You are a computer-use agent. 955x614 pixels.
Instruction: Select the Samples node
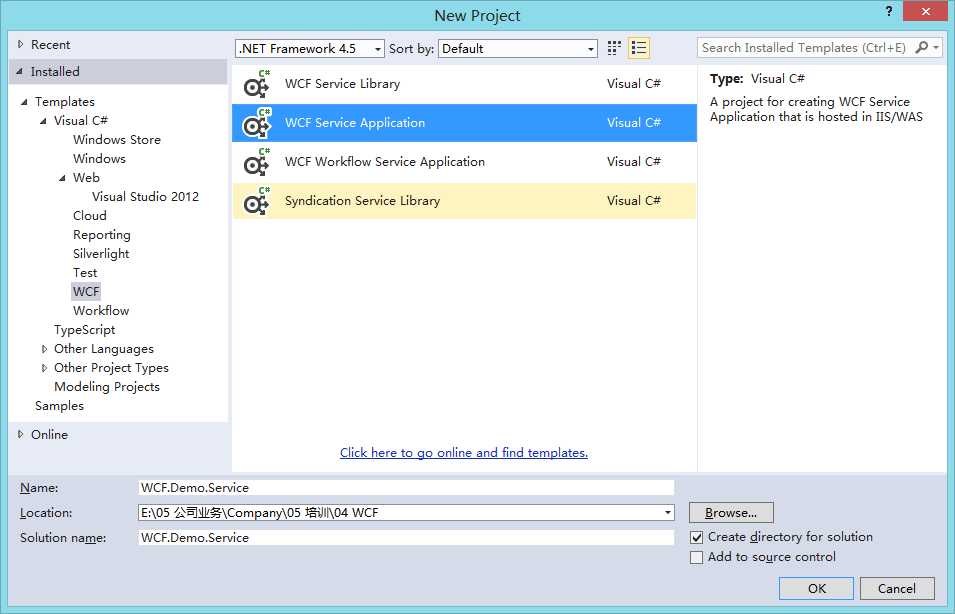(59, 406)
